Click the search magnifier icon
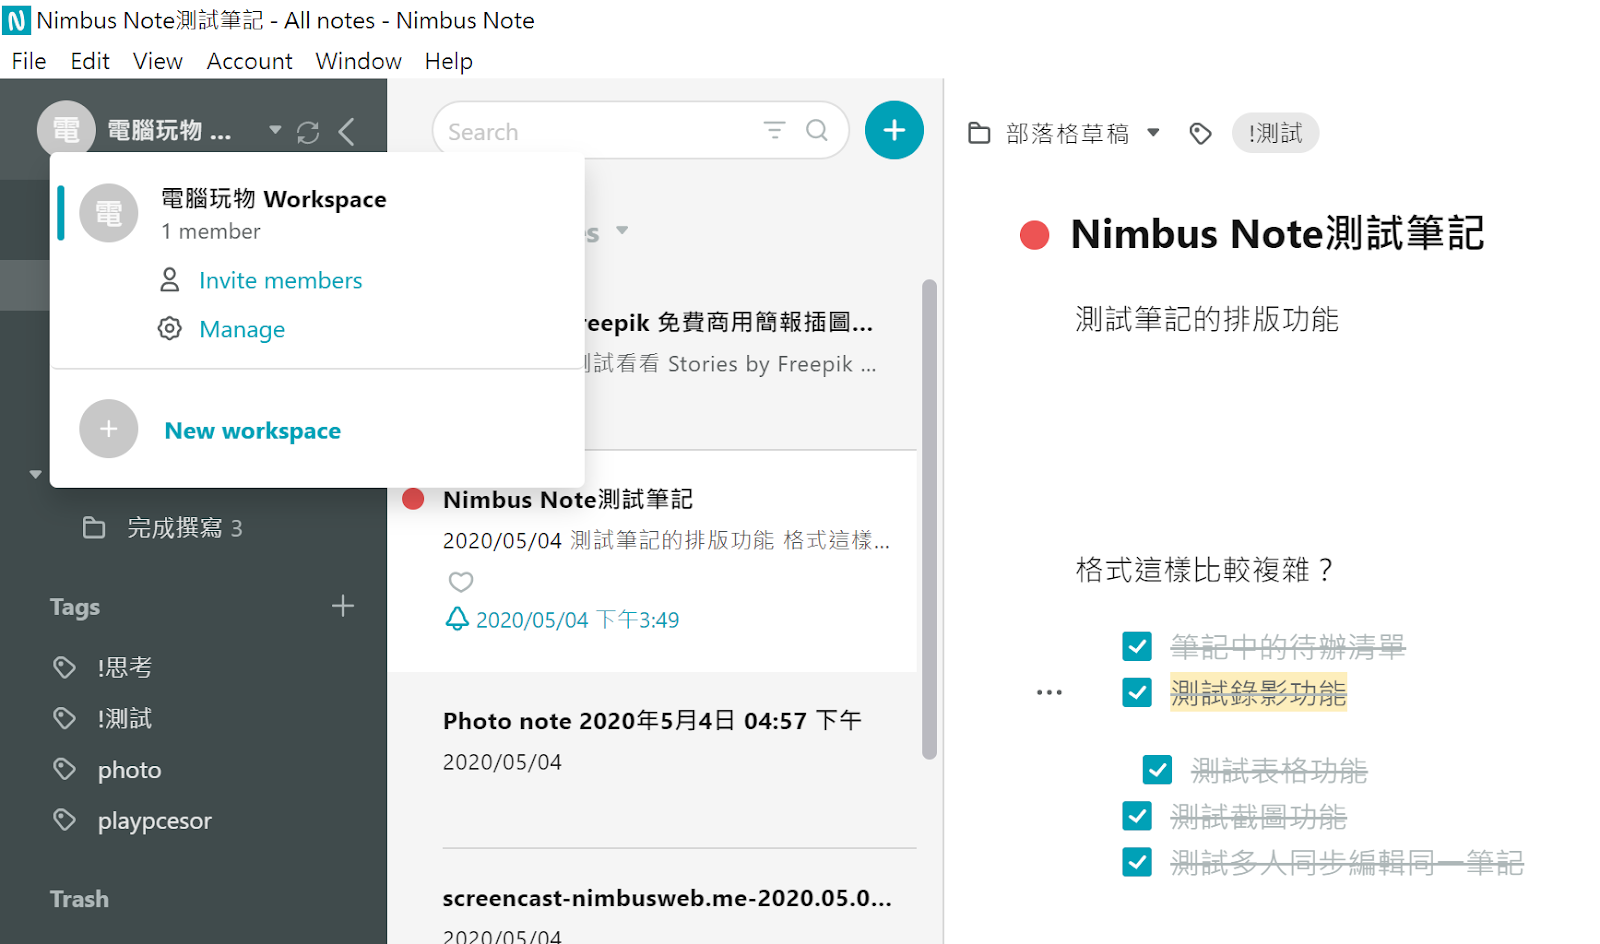 pos(816,130)
